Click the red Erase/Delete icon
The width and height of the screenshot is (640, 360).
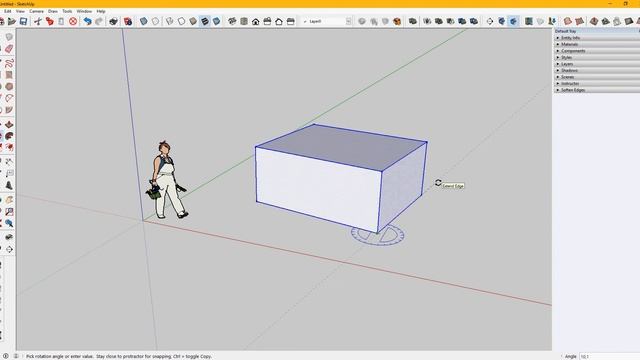(73, 21)
